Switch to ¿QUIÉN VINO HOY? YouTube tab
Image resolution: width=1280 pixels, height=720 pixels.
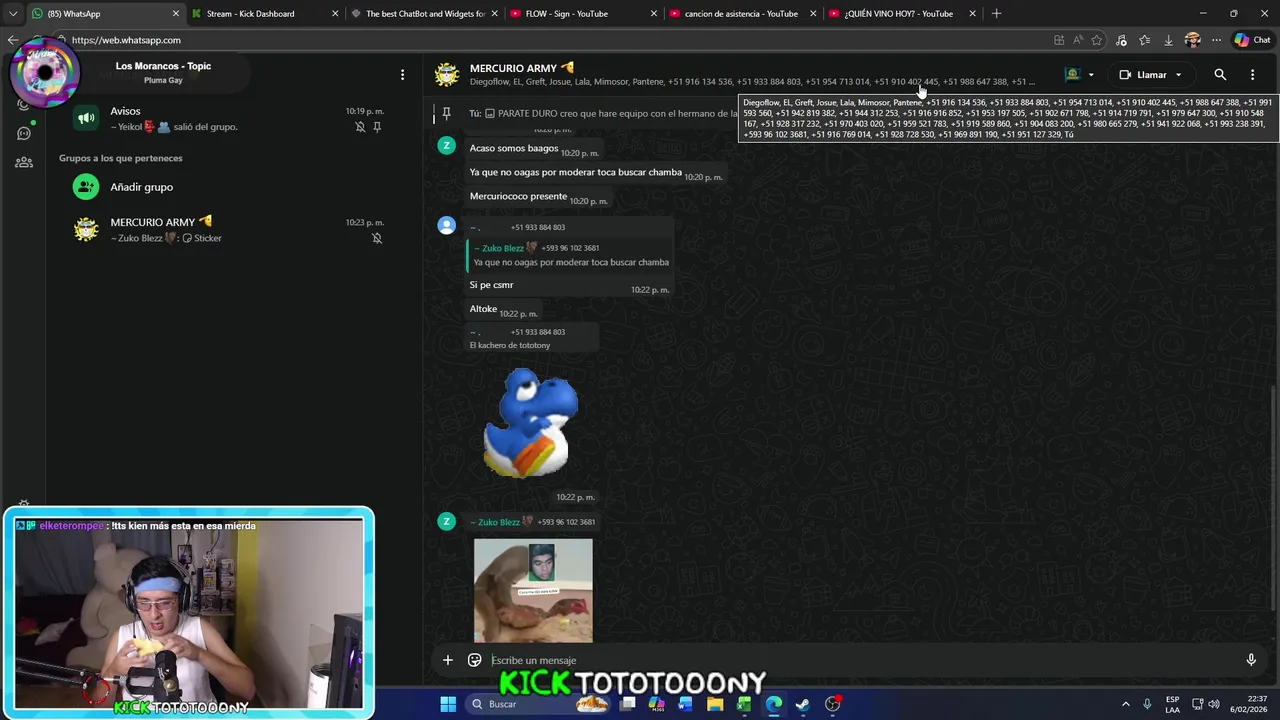click(901, 14)
